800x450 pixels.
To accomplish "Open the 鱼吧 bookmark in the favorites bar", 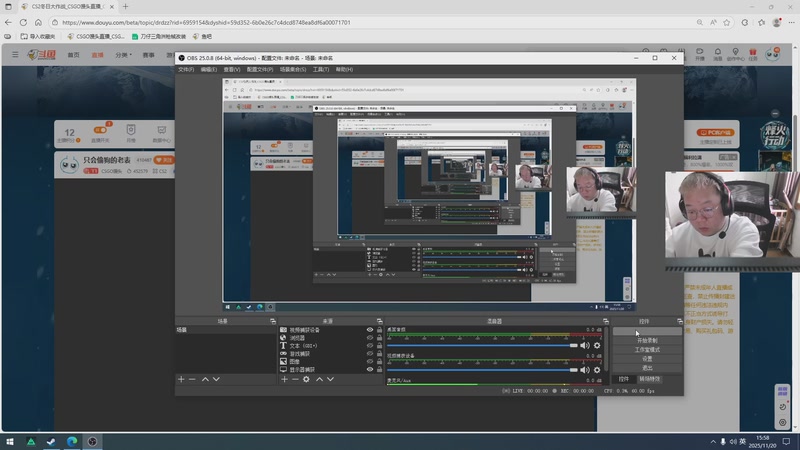I will [x=203, y=36].
